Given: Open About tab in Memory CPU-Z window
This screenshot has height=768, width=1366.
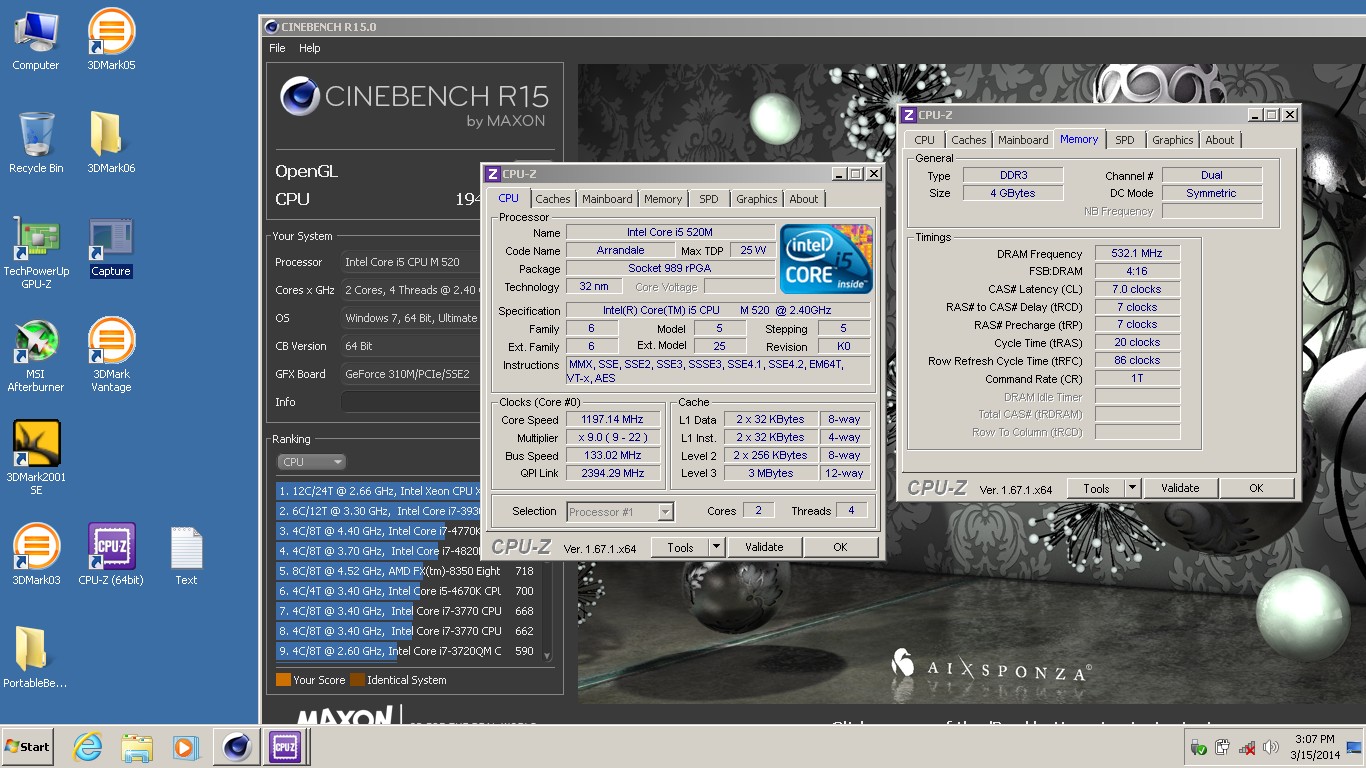Looking at the screenshot, I should (x=1220, y=140).
